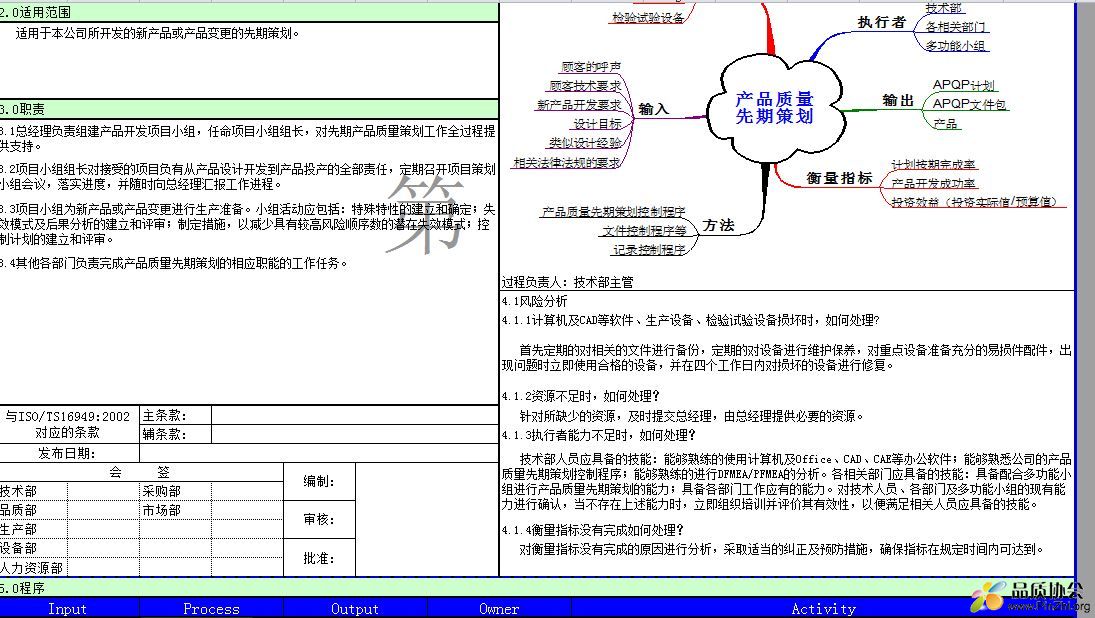Select the "采购部" cell
Screen dimensions: 1095x618
(175, 491)
